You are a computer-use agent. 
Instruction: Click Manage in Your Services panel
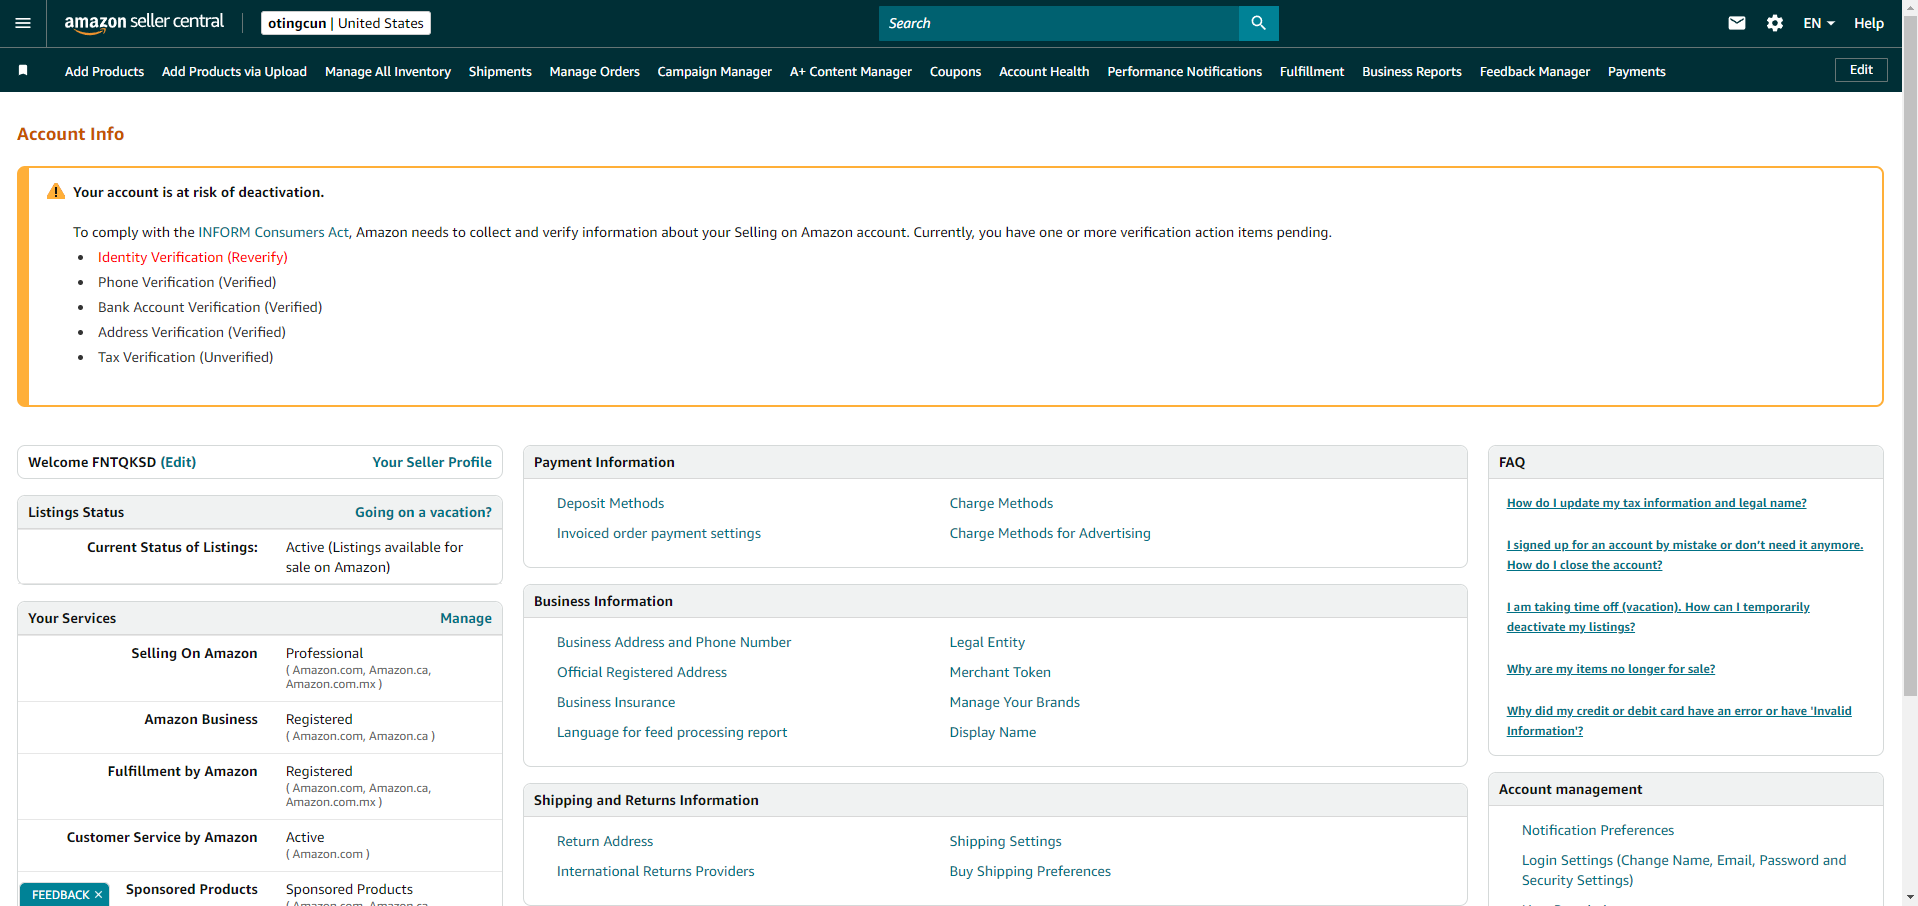click(466, 618)
